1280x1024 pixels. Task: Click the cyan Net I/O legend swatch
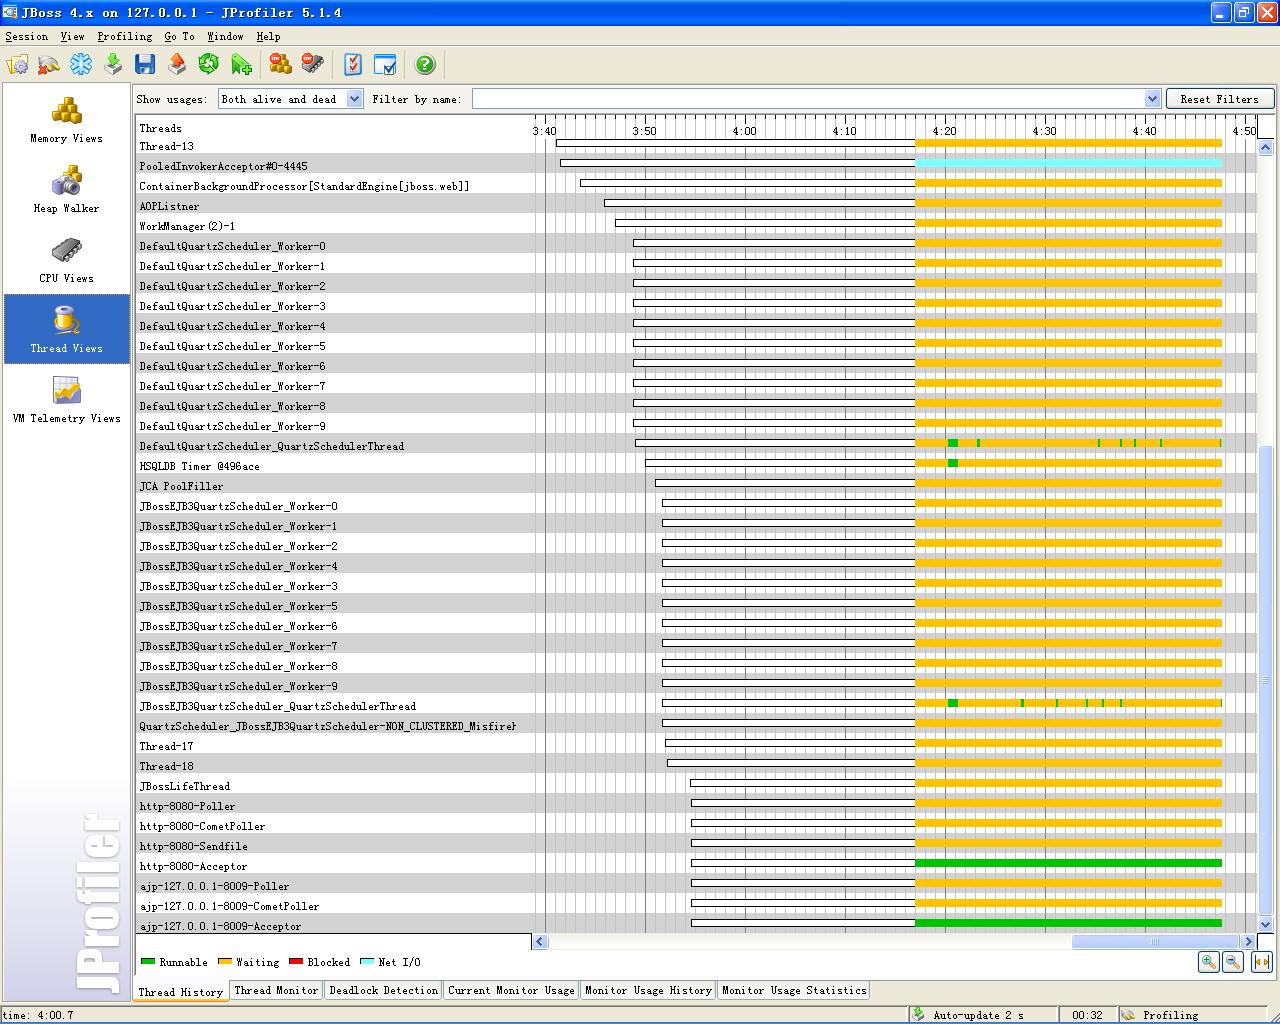367,962
